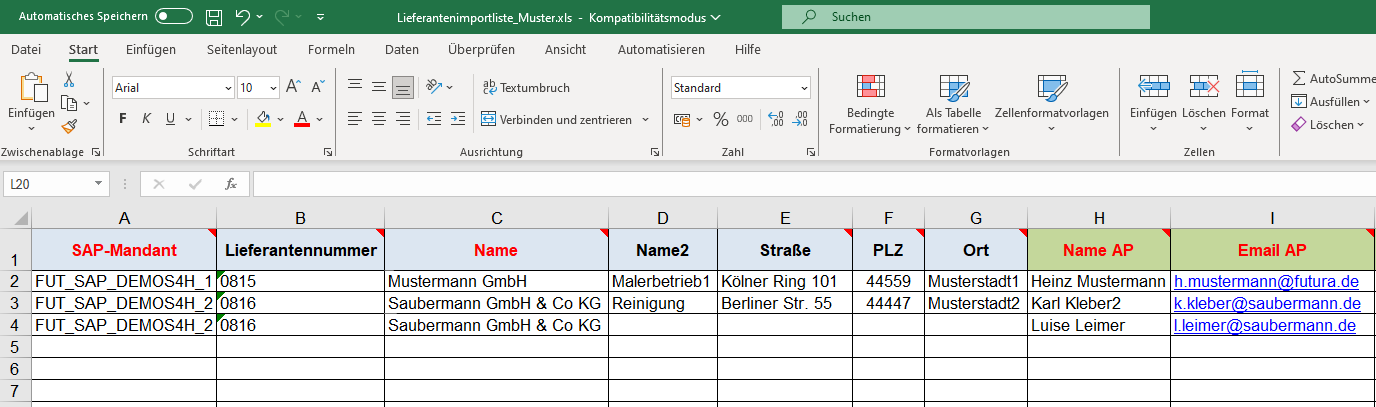Open the Arial font name dropdown

172,87
